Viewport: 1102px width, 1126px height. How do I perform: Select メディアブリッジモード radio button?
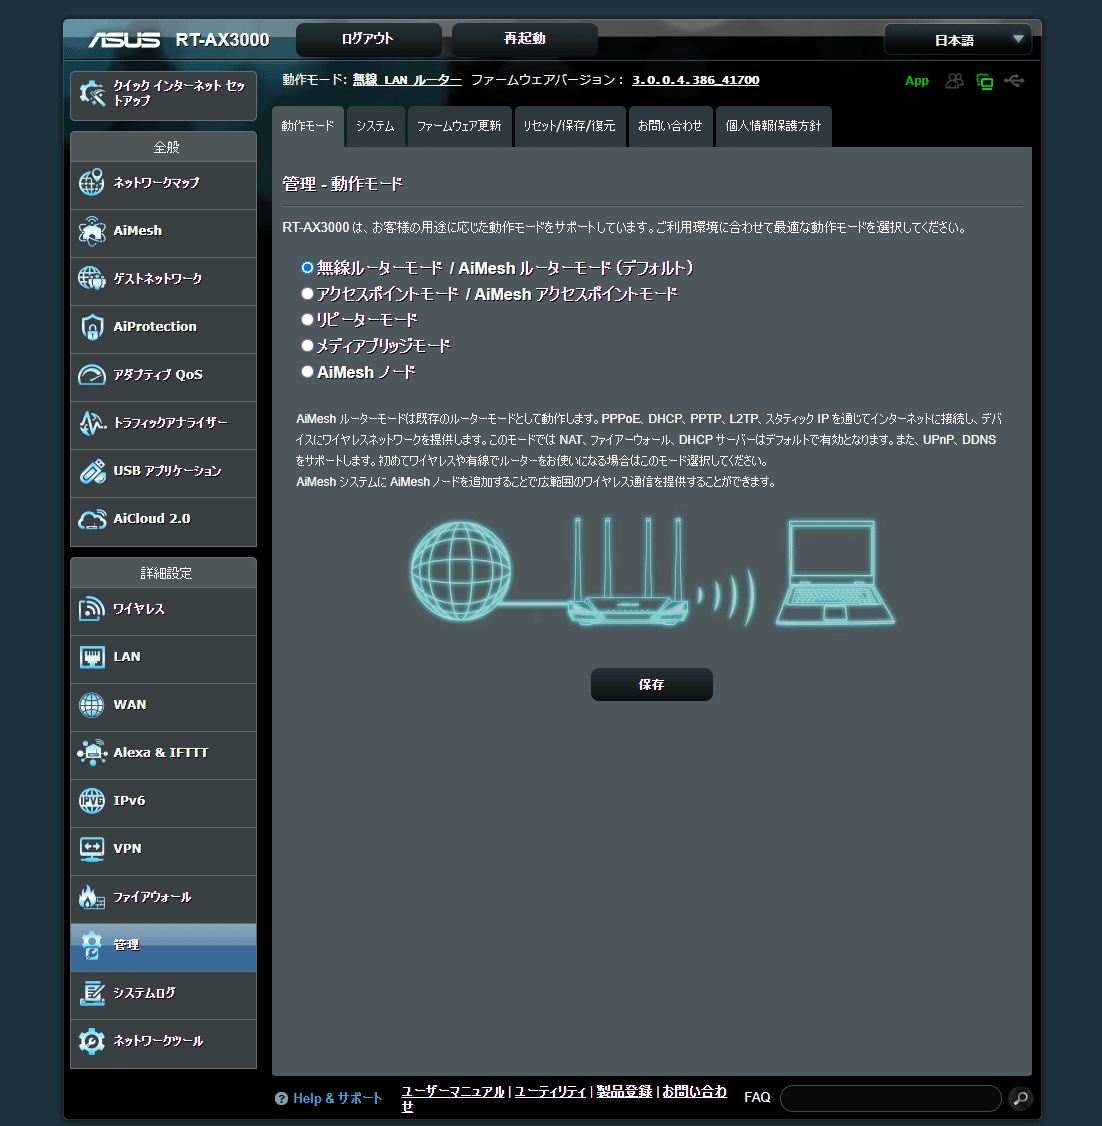[307, 345]
